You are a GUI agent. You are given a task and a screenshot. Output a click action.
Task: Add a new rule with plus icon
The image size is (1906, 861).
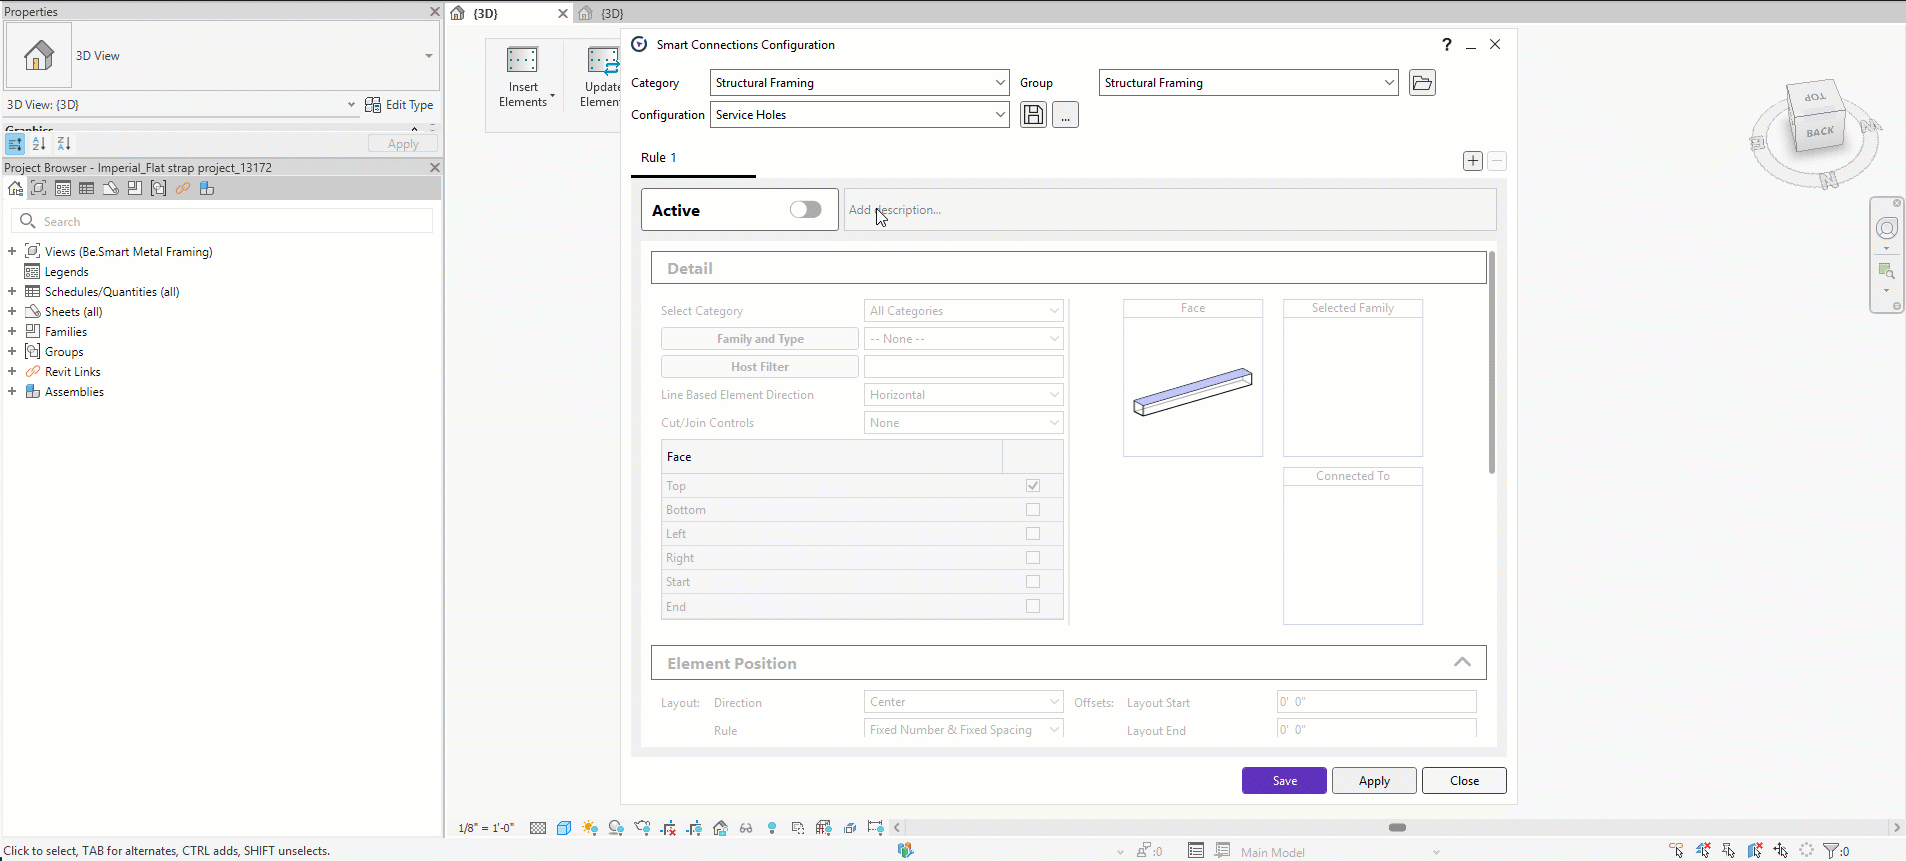pos(1472,161)
